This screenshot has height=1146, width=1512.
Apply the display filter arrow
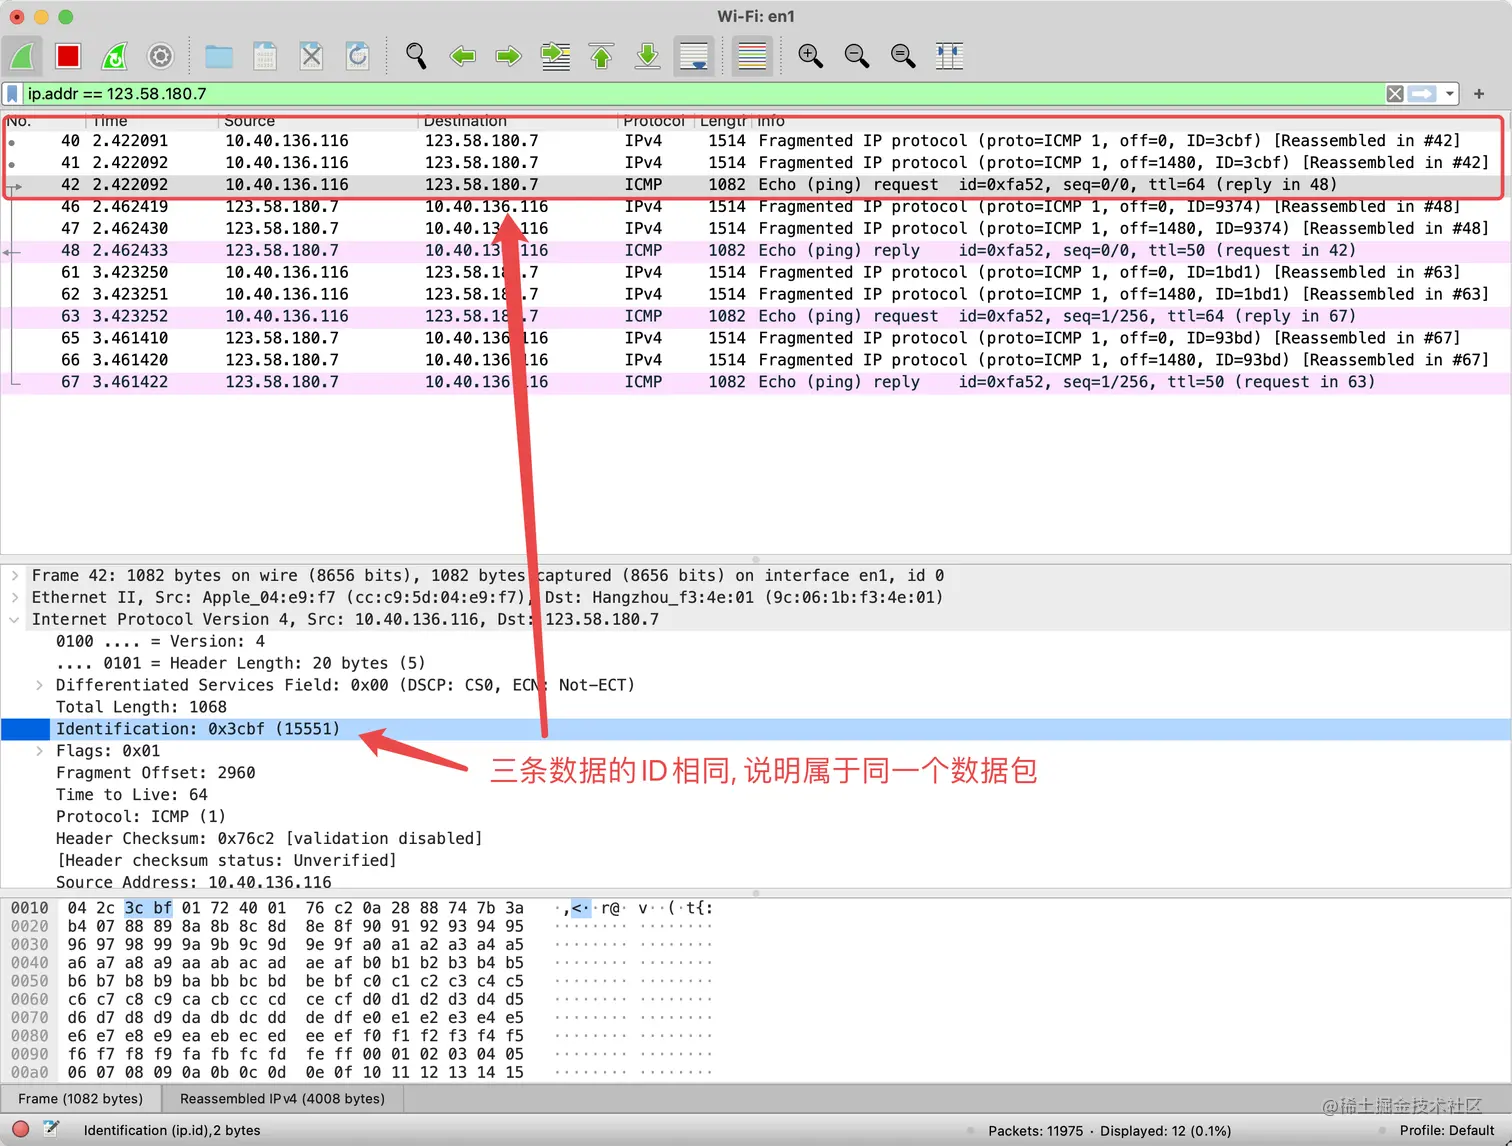tap(1422, 94)
